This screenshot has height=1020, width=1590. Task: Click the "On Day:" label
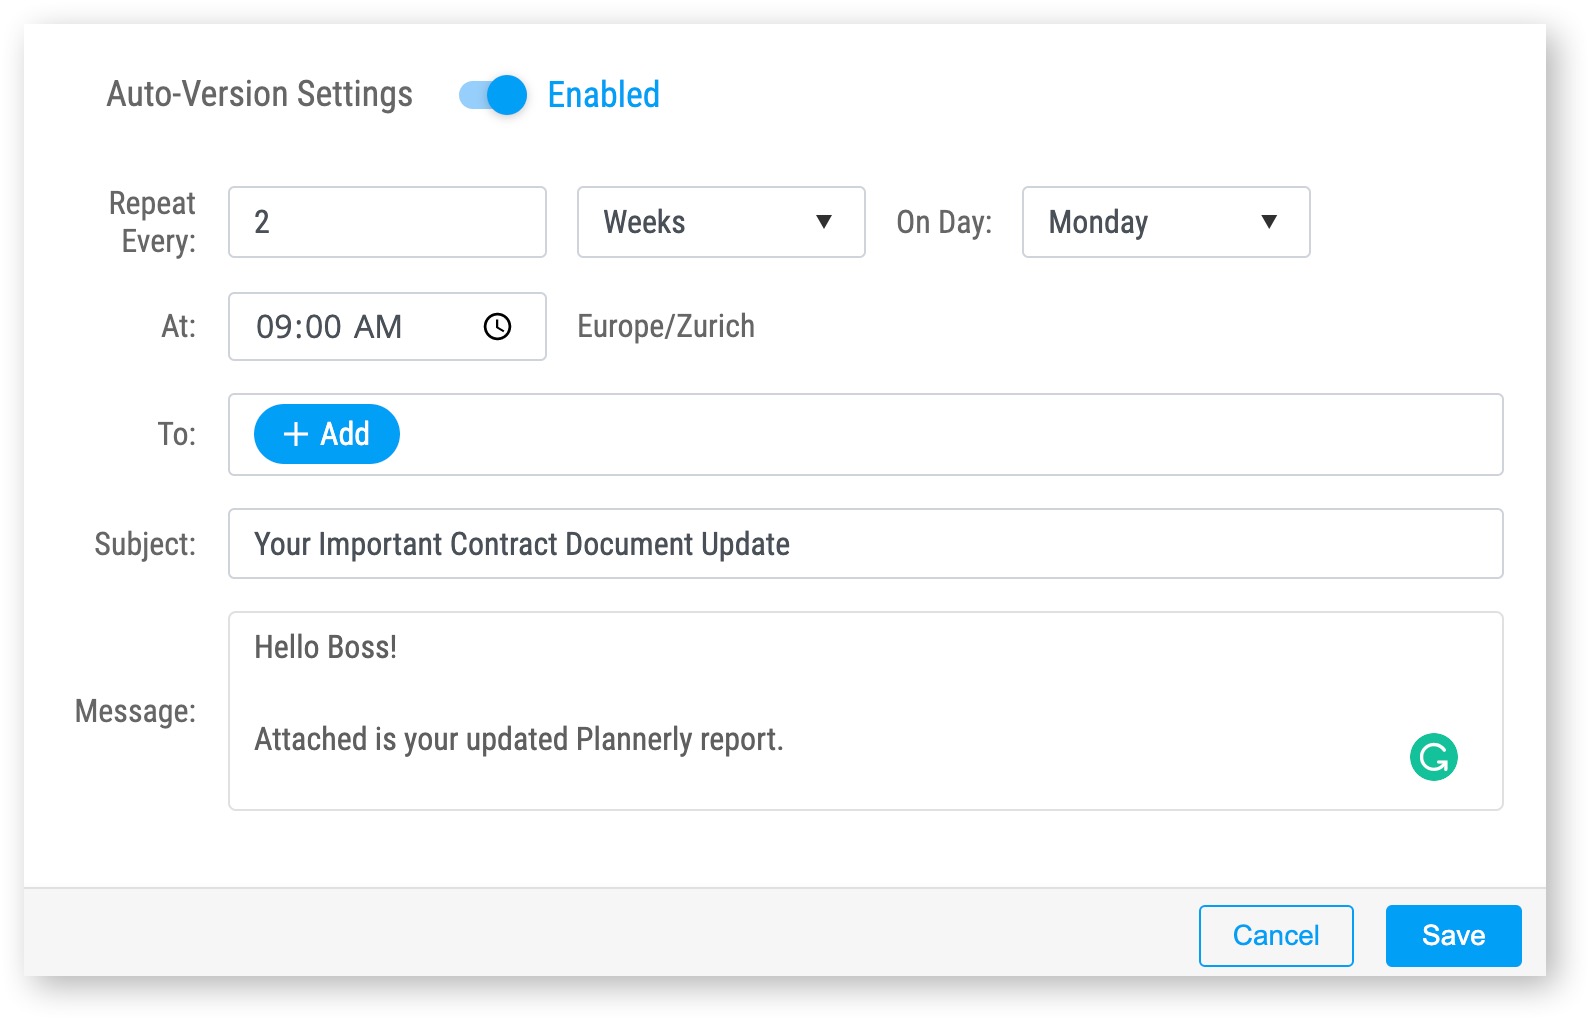click(943, 222)
